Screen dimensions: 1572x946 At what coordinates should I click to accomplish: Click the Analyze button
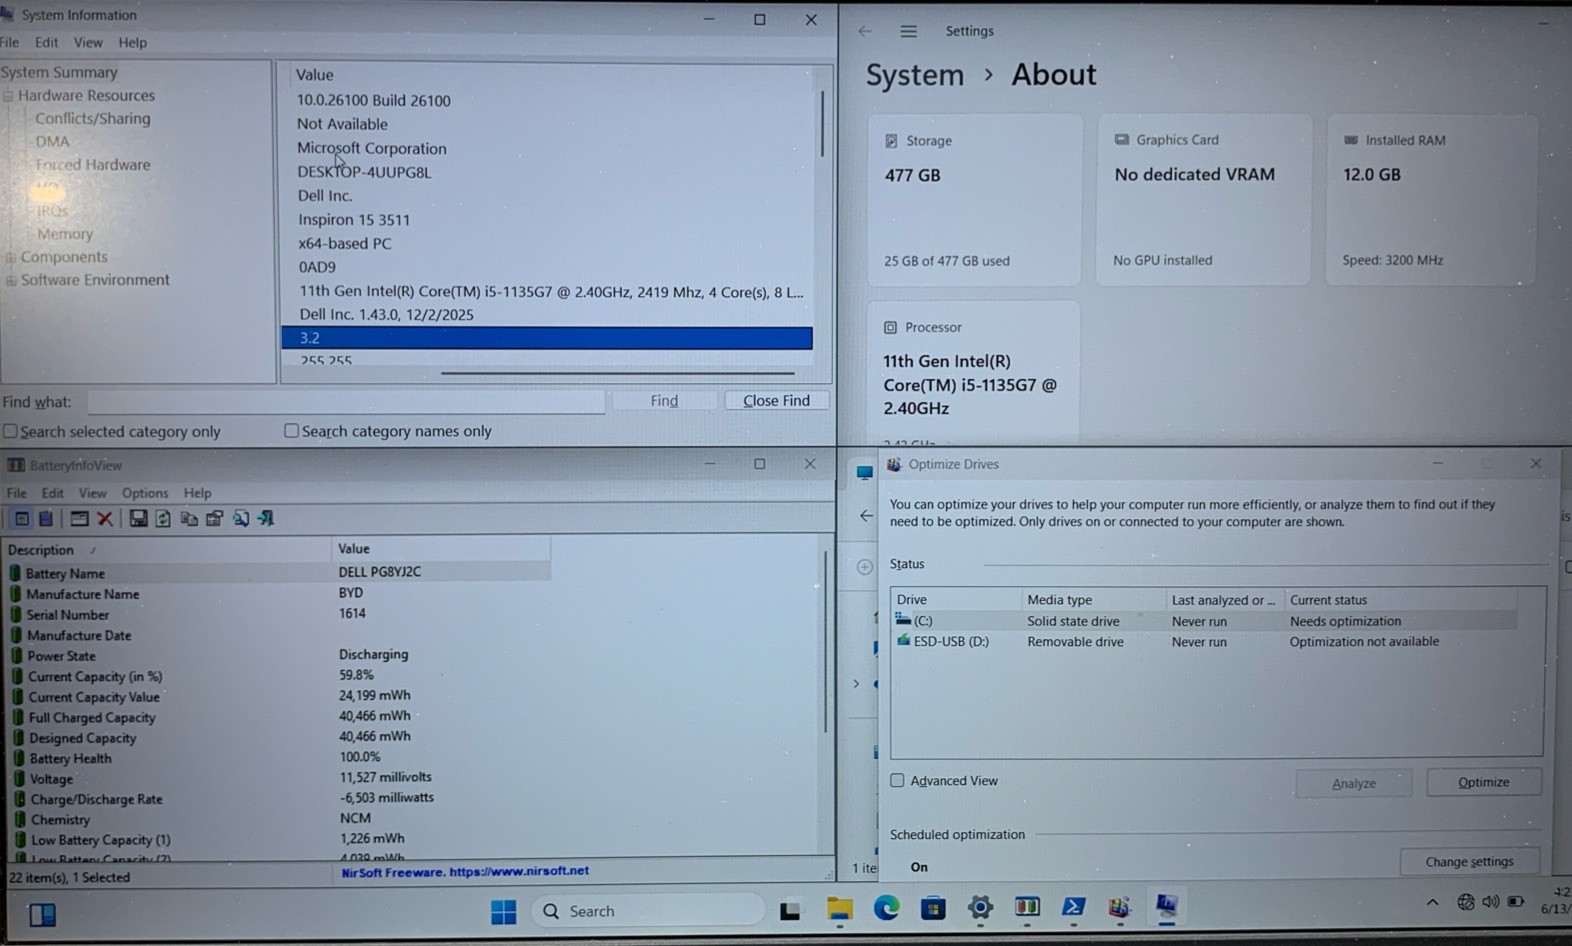1354,783
